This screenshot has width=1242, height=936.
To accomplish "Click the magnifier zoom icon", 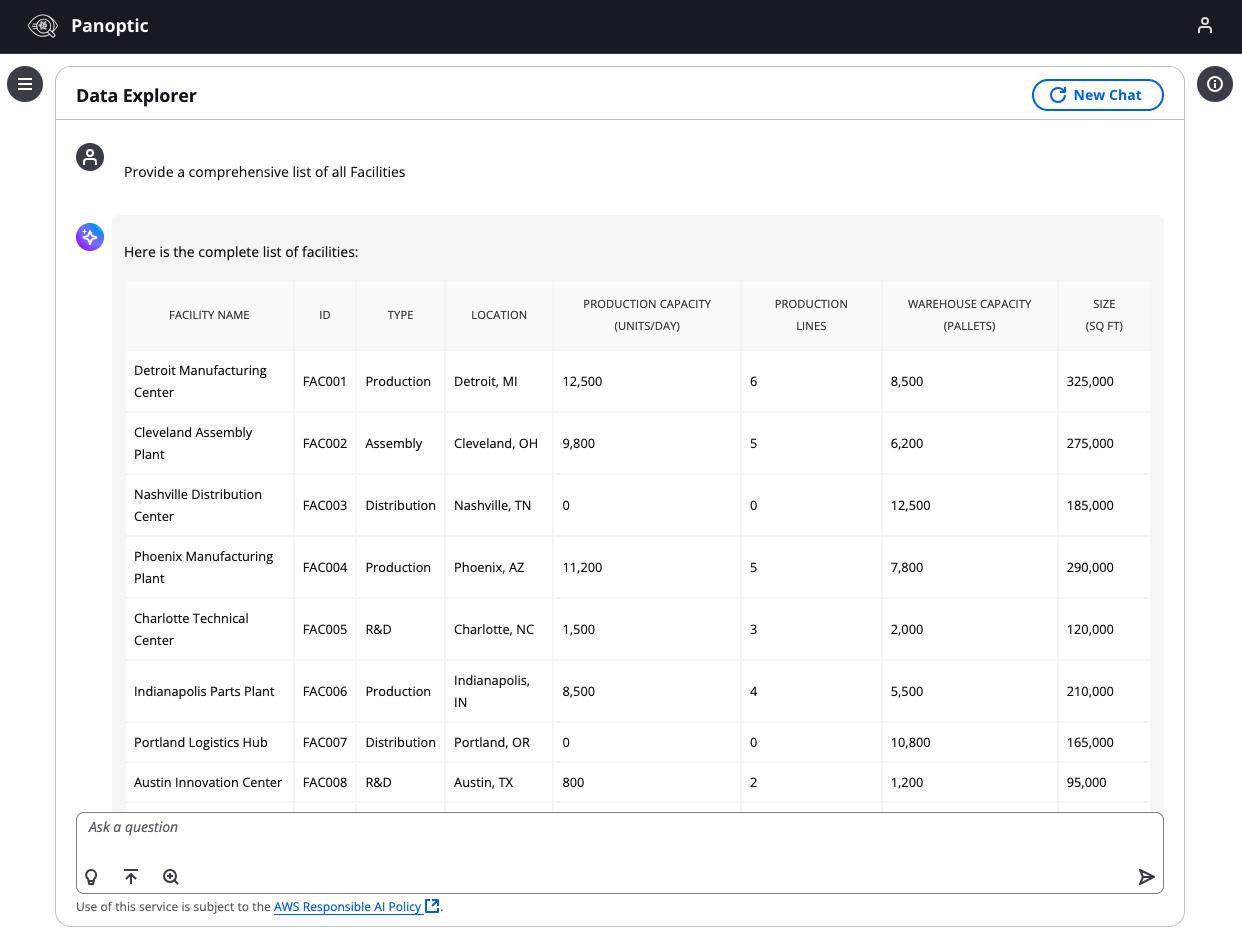I will click(171, 877).
